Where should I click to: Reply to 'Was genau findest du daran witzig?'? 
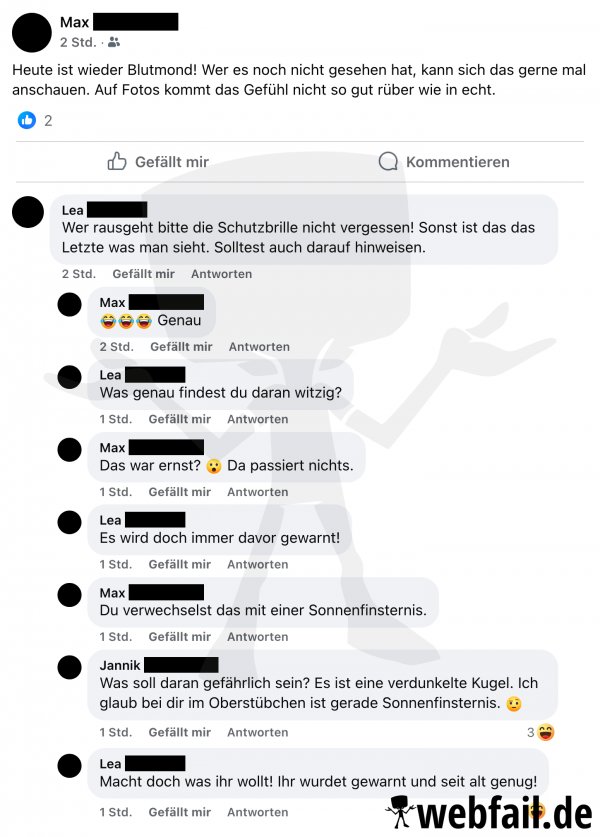pyautogui.click(x=257, y=419)
